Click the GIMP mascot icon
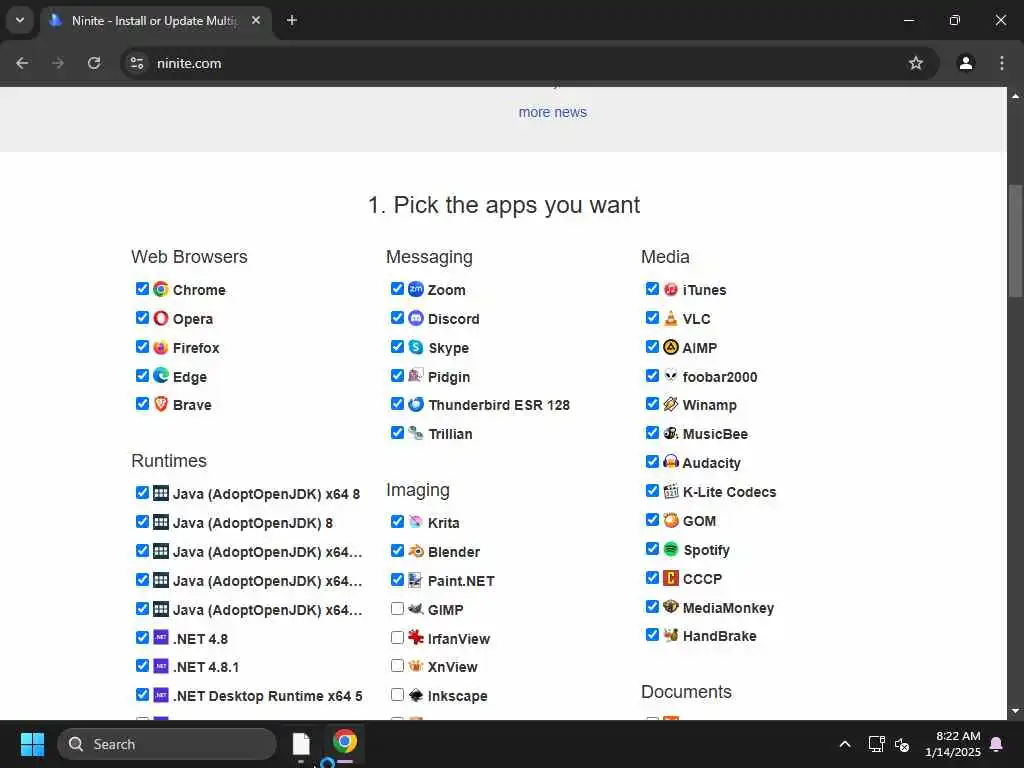 (416, 609)
